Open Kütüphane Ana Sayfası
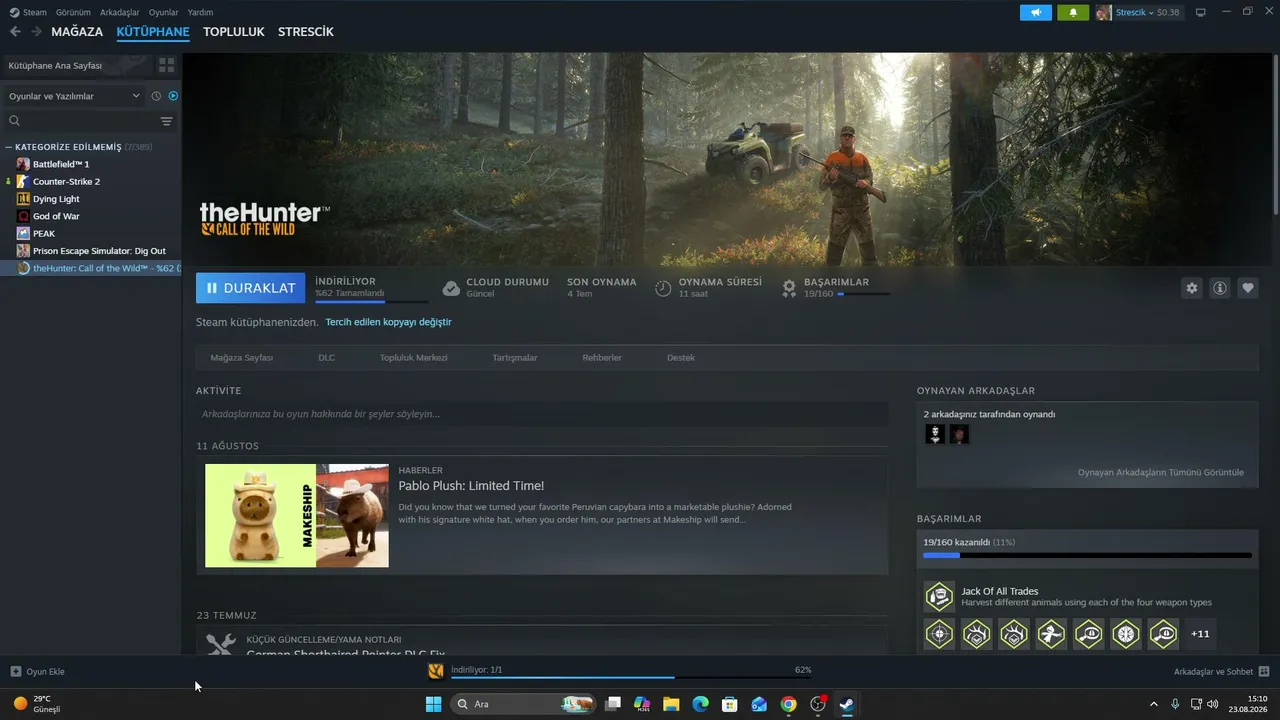Viewport: 1280px width, 720px height. point(55,65)
